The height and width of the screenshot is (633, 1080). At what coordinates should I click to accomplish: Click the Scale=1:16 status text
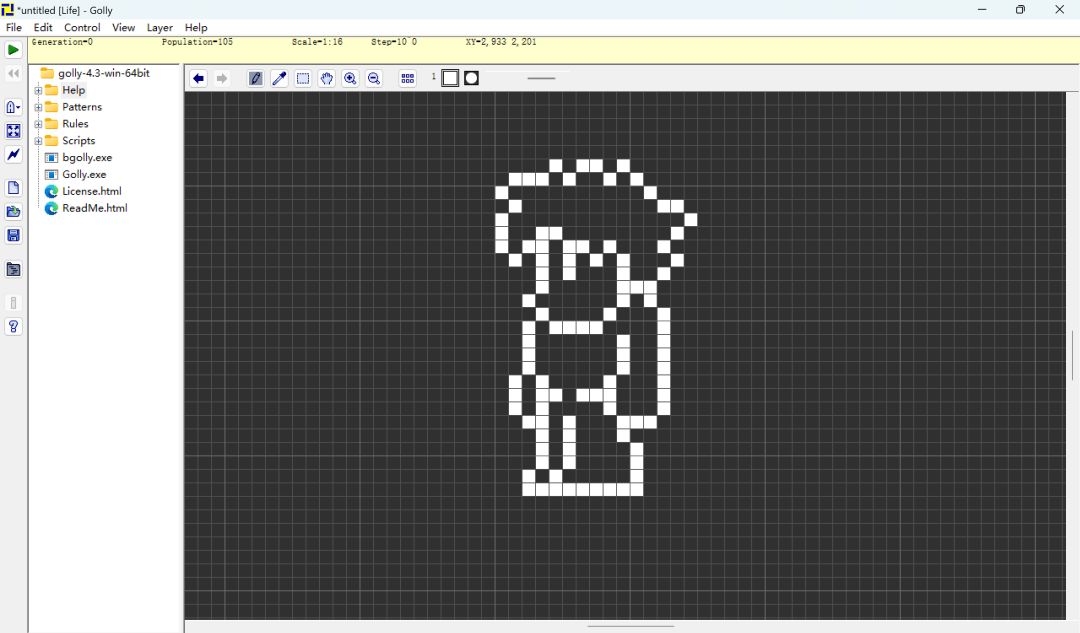tap(317, 42)
